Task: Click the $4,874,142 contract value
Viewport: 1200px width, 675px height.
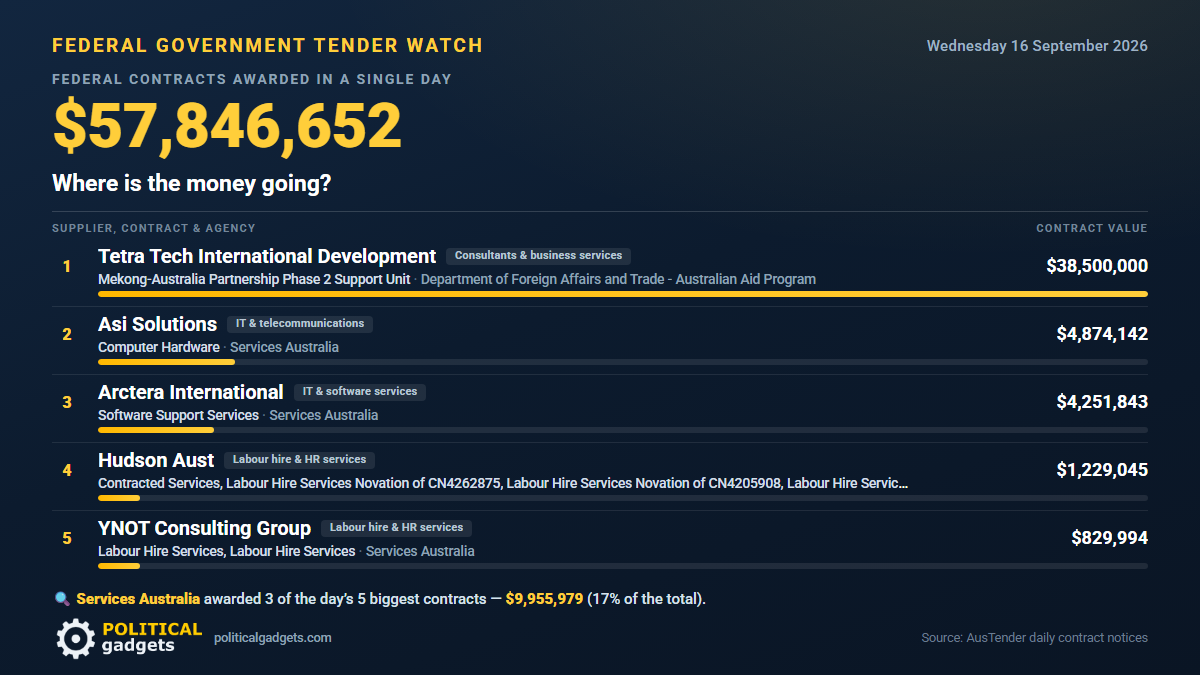Action: tap(1102, 334)
